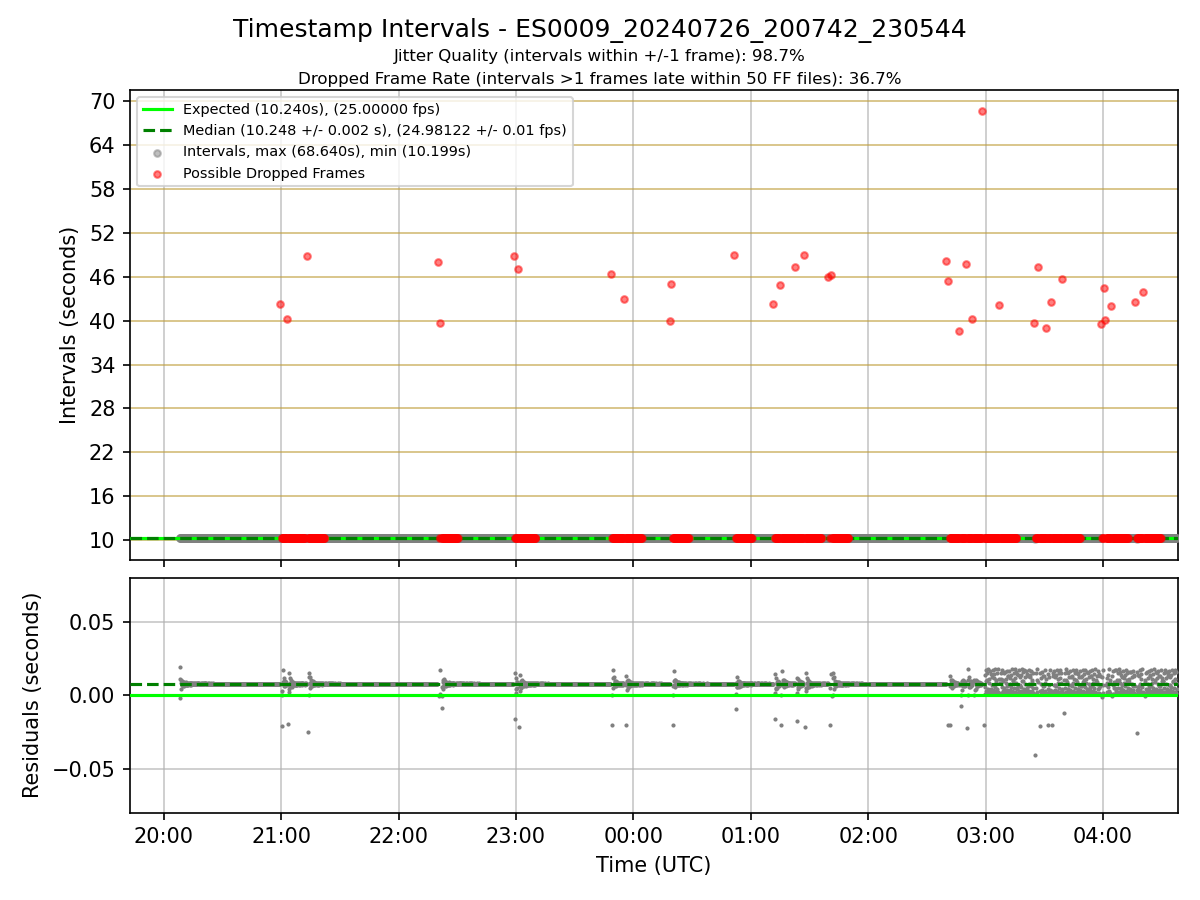Select the "Dropped Frame Rate" 36.7% subtitle line
Screen dimensions: 1200x900
click(x=599, y=78)
